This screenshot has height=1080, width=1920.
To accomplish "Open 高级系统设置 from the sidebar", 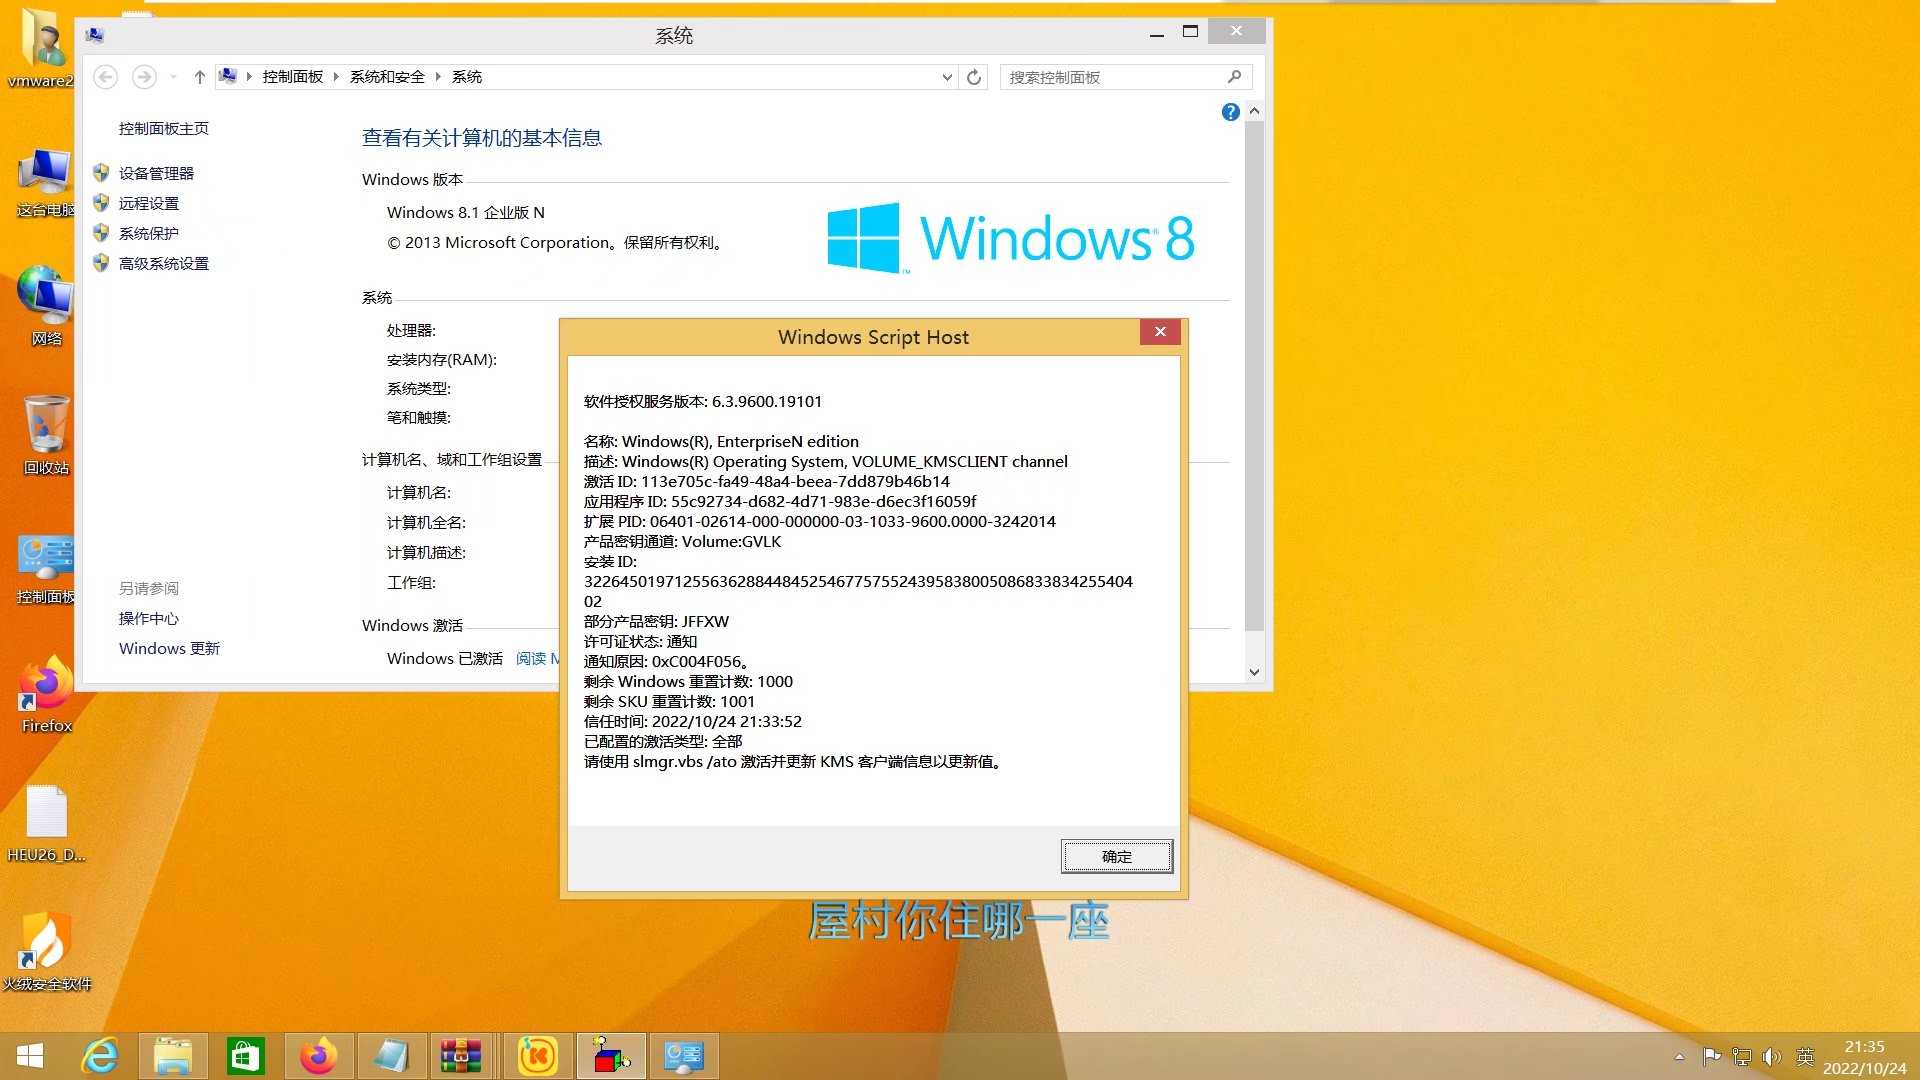I will coord(163,263).
